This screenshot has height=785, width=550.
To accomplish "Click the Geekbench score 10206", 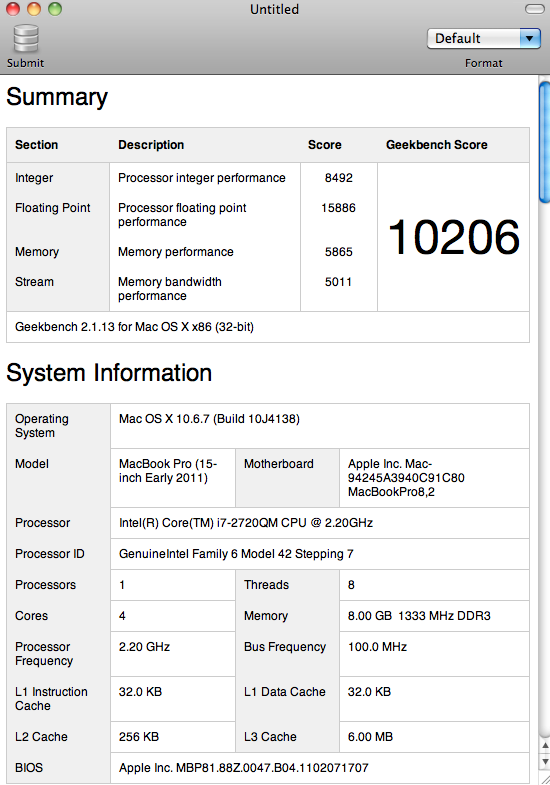I will (x=453, y=237).
